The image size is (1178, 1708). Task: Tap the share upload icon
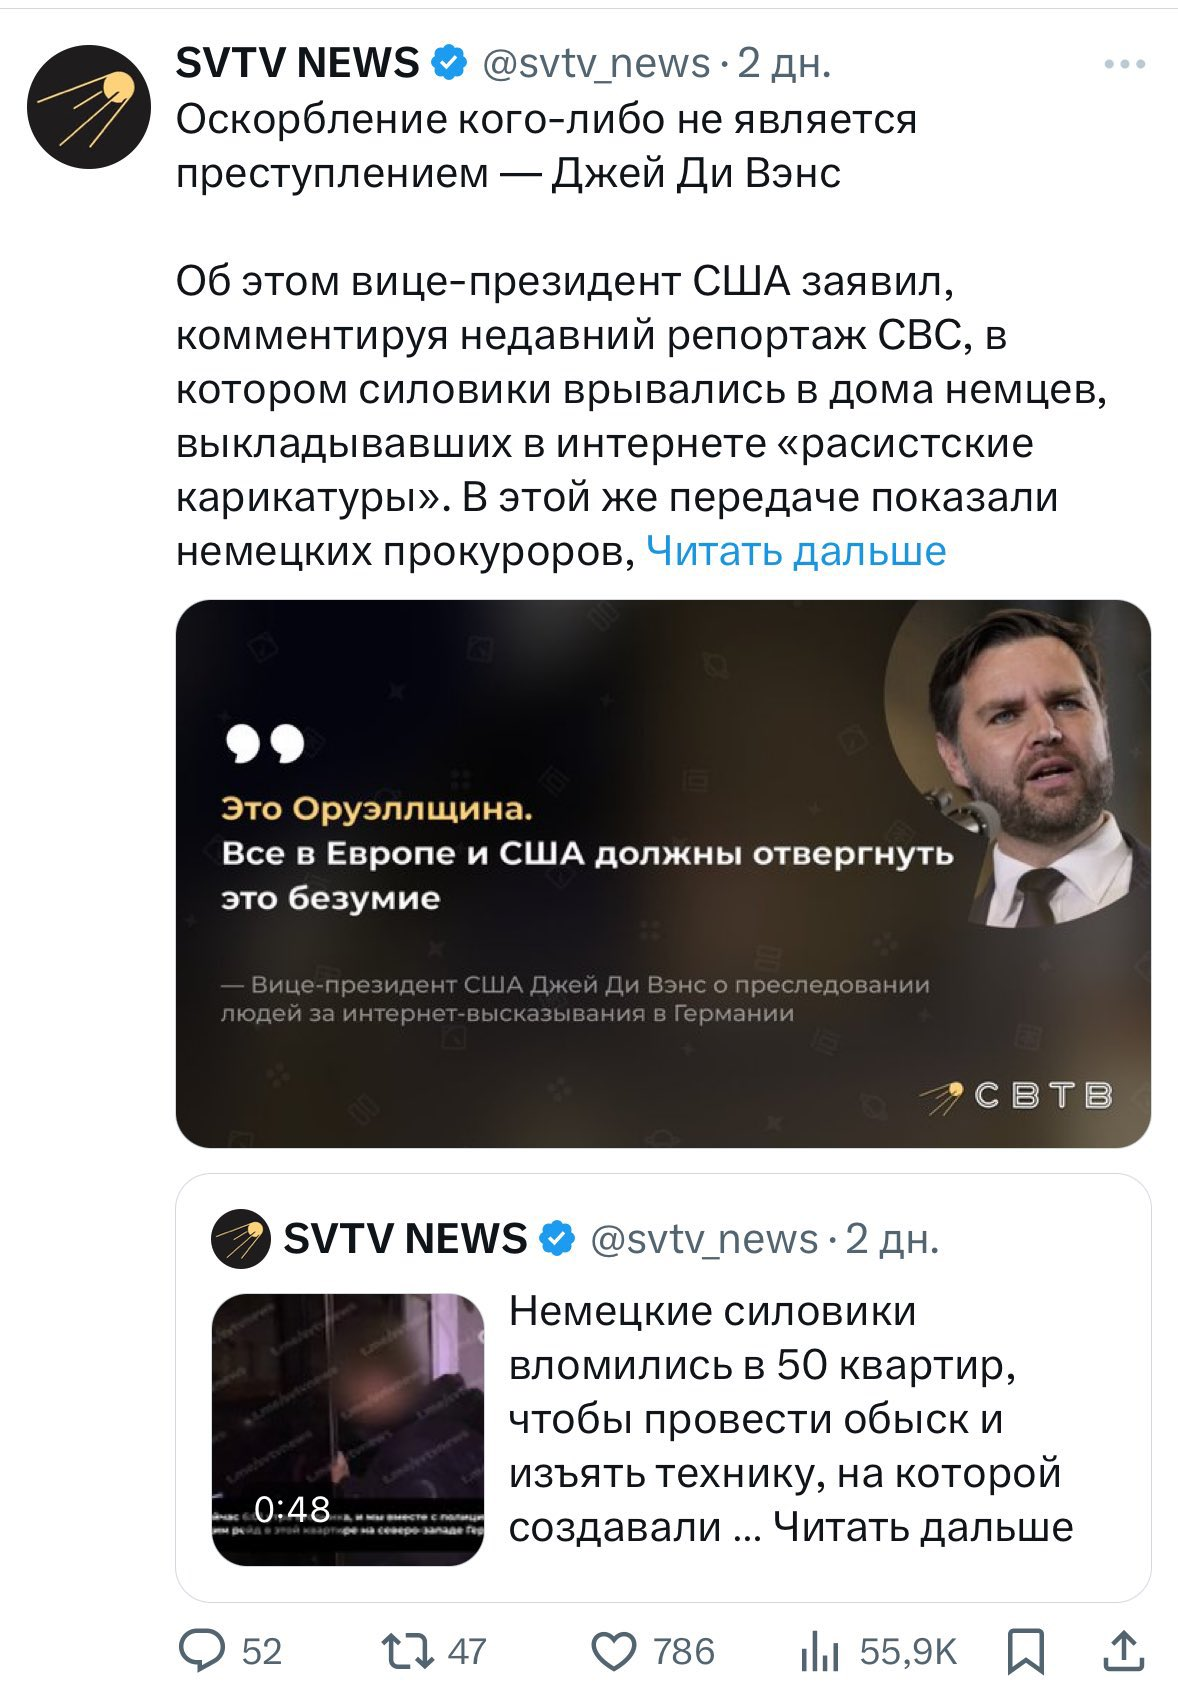click(1124, 1651)
